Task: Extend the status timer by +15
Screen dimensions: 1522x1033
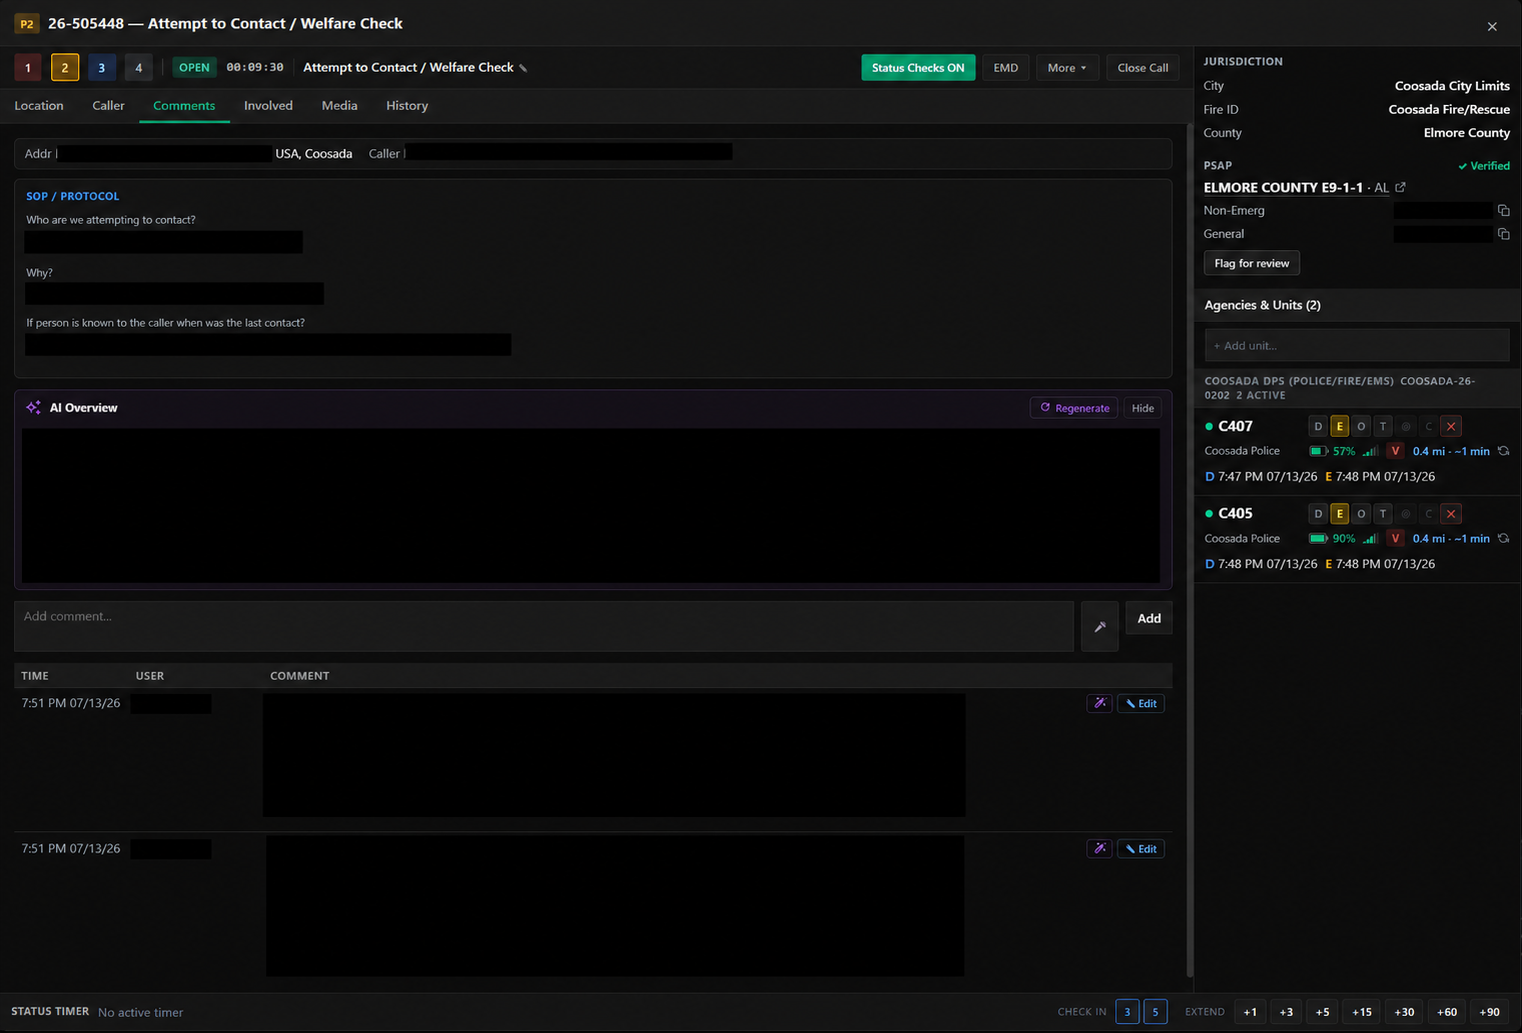Action: click(x=1362, y=1012)
